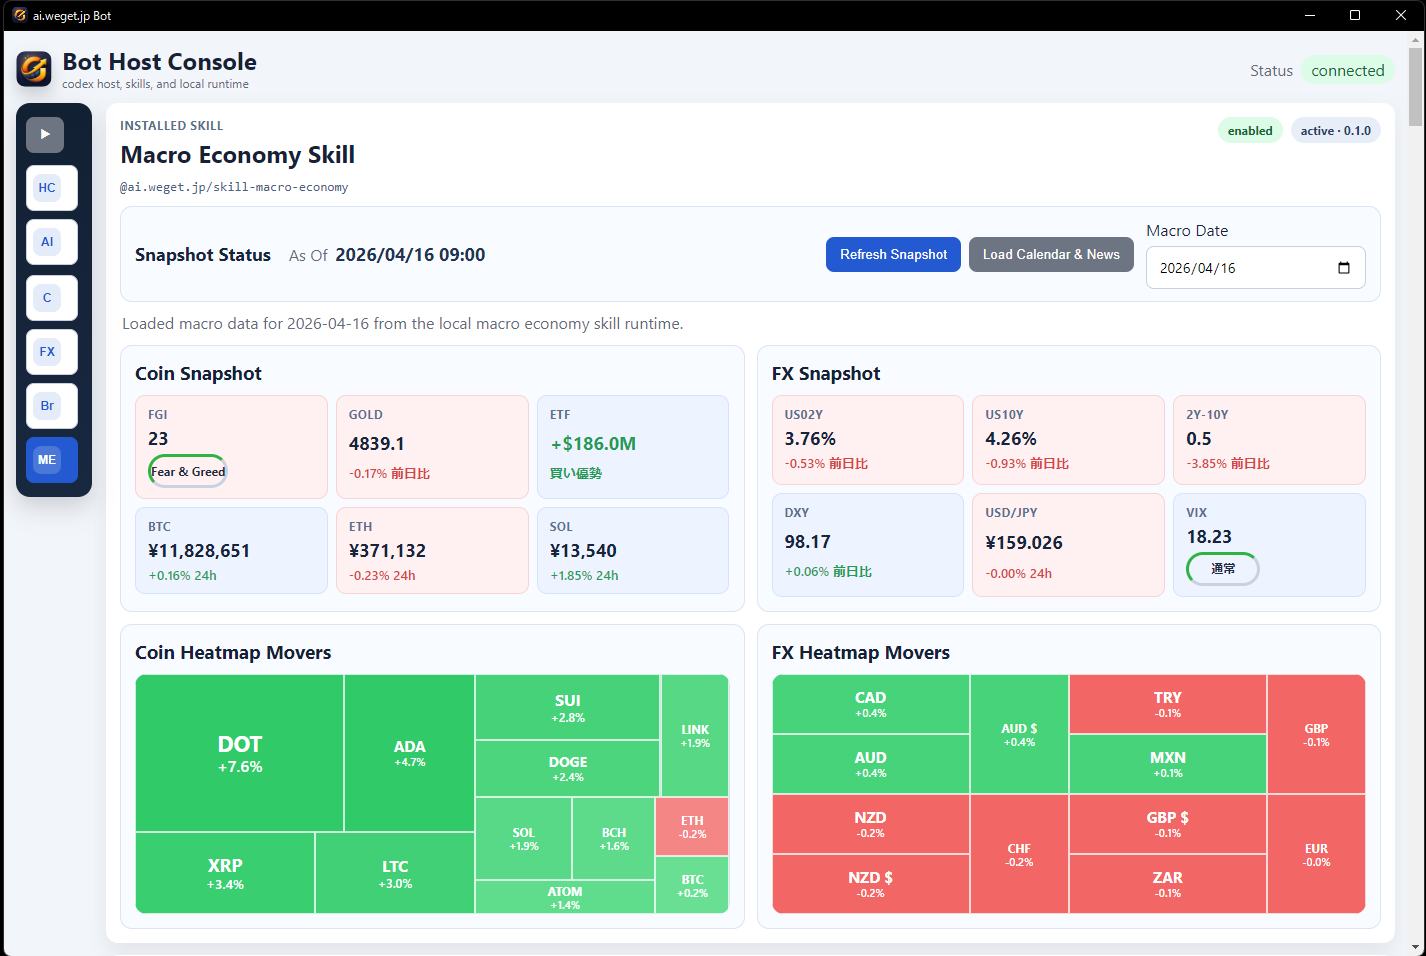Click the Macro Date input field

click(1255, 268)
